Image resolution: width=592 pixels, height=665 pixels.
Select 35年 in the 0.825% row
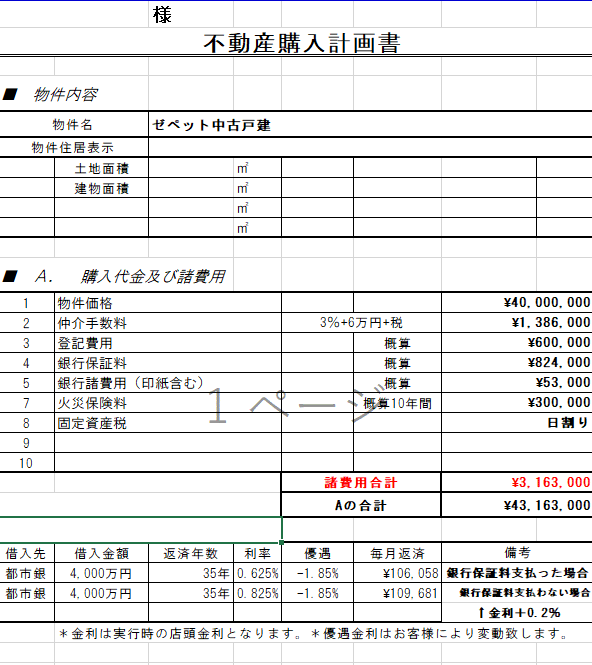[x=191, y=593]
